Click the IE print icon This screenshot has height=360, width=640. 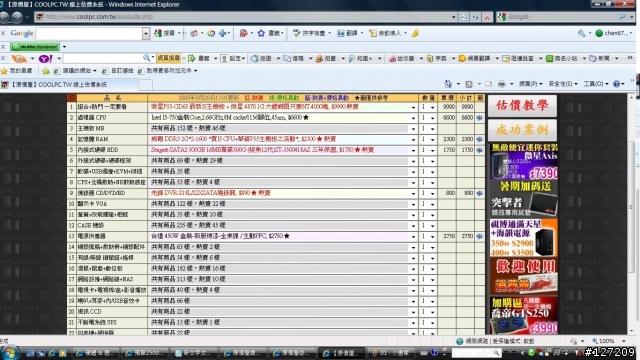click(x=502, y=84)
